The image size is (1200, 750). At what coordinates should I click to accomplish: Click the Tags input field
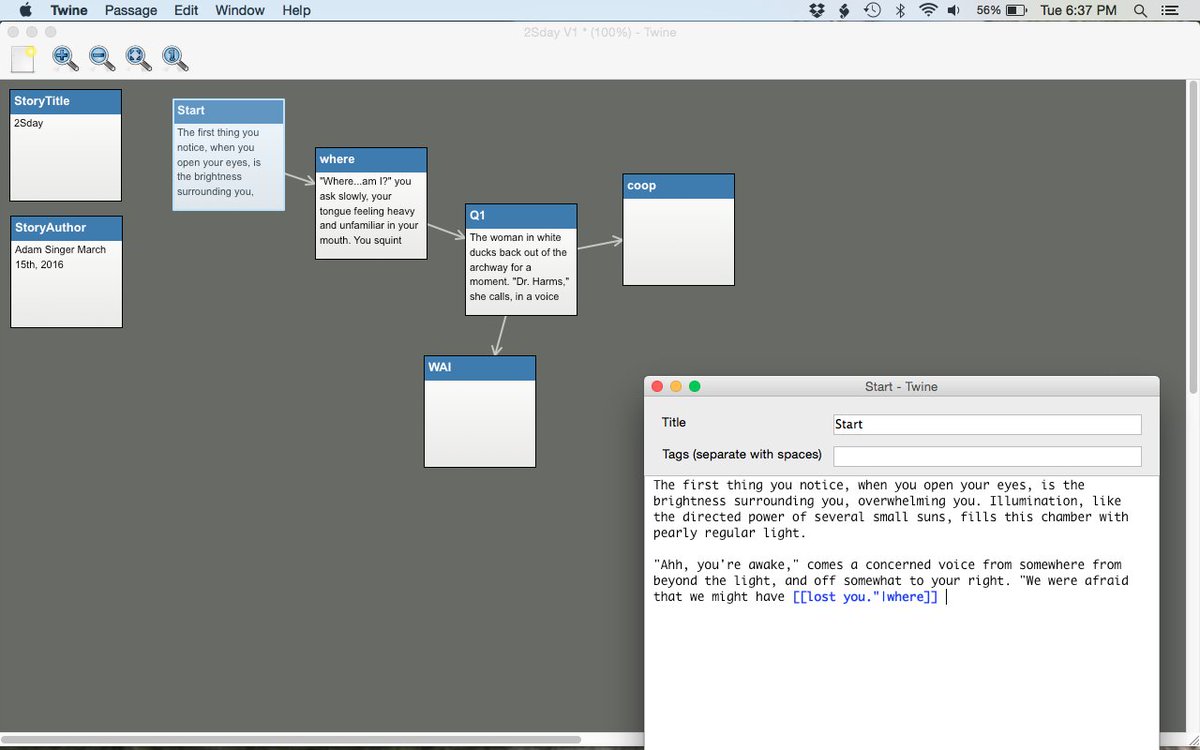pyautogui.click(x=987, y=456)
